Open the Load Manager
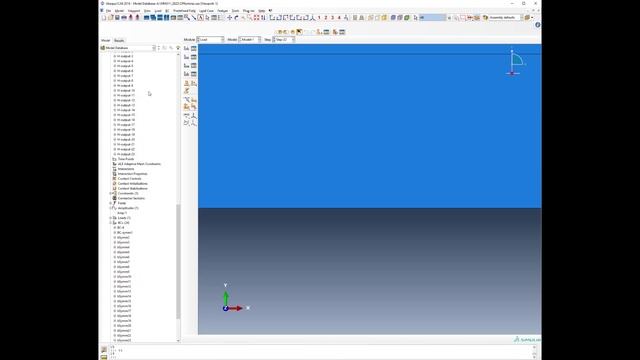640x360 pixels. click(194, 48)
